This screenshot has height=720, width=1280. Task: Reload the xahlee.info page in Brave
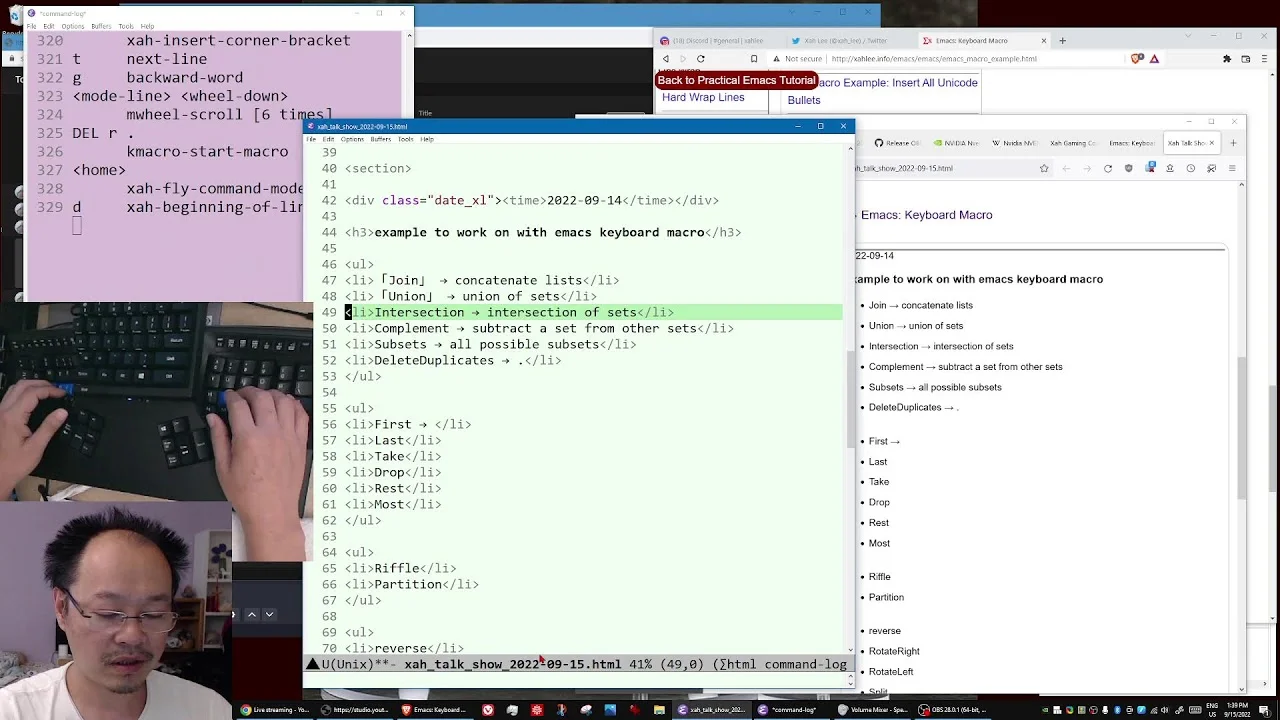tap(700, 59)
